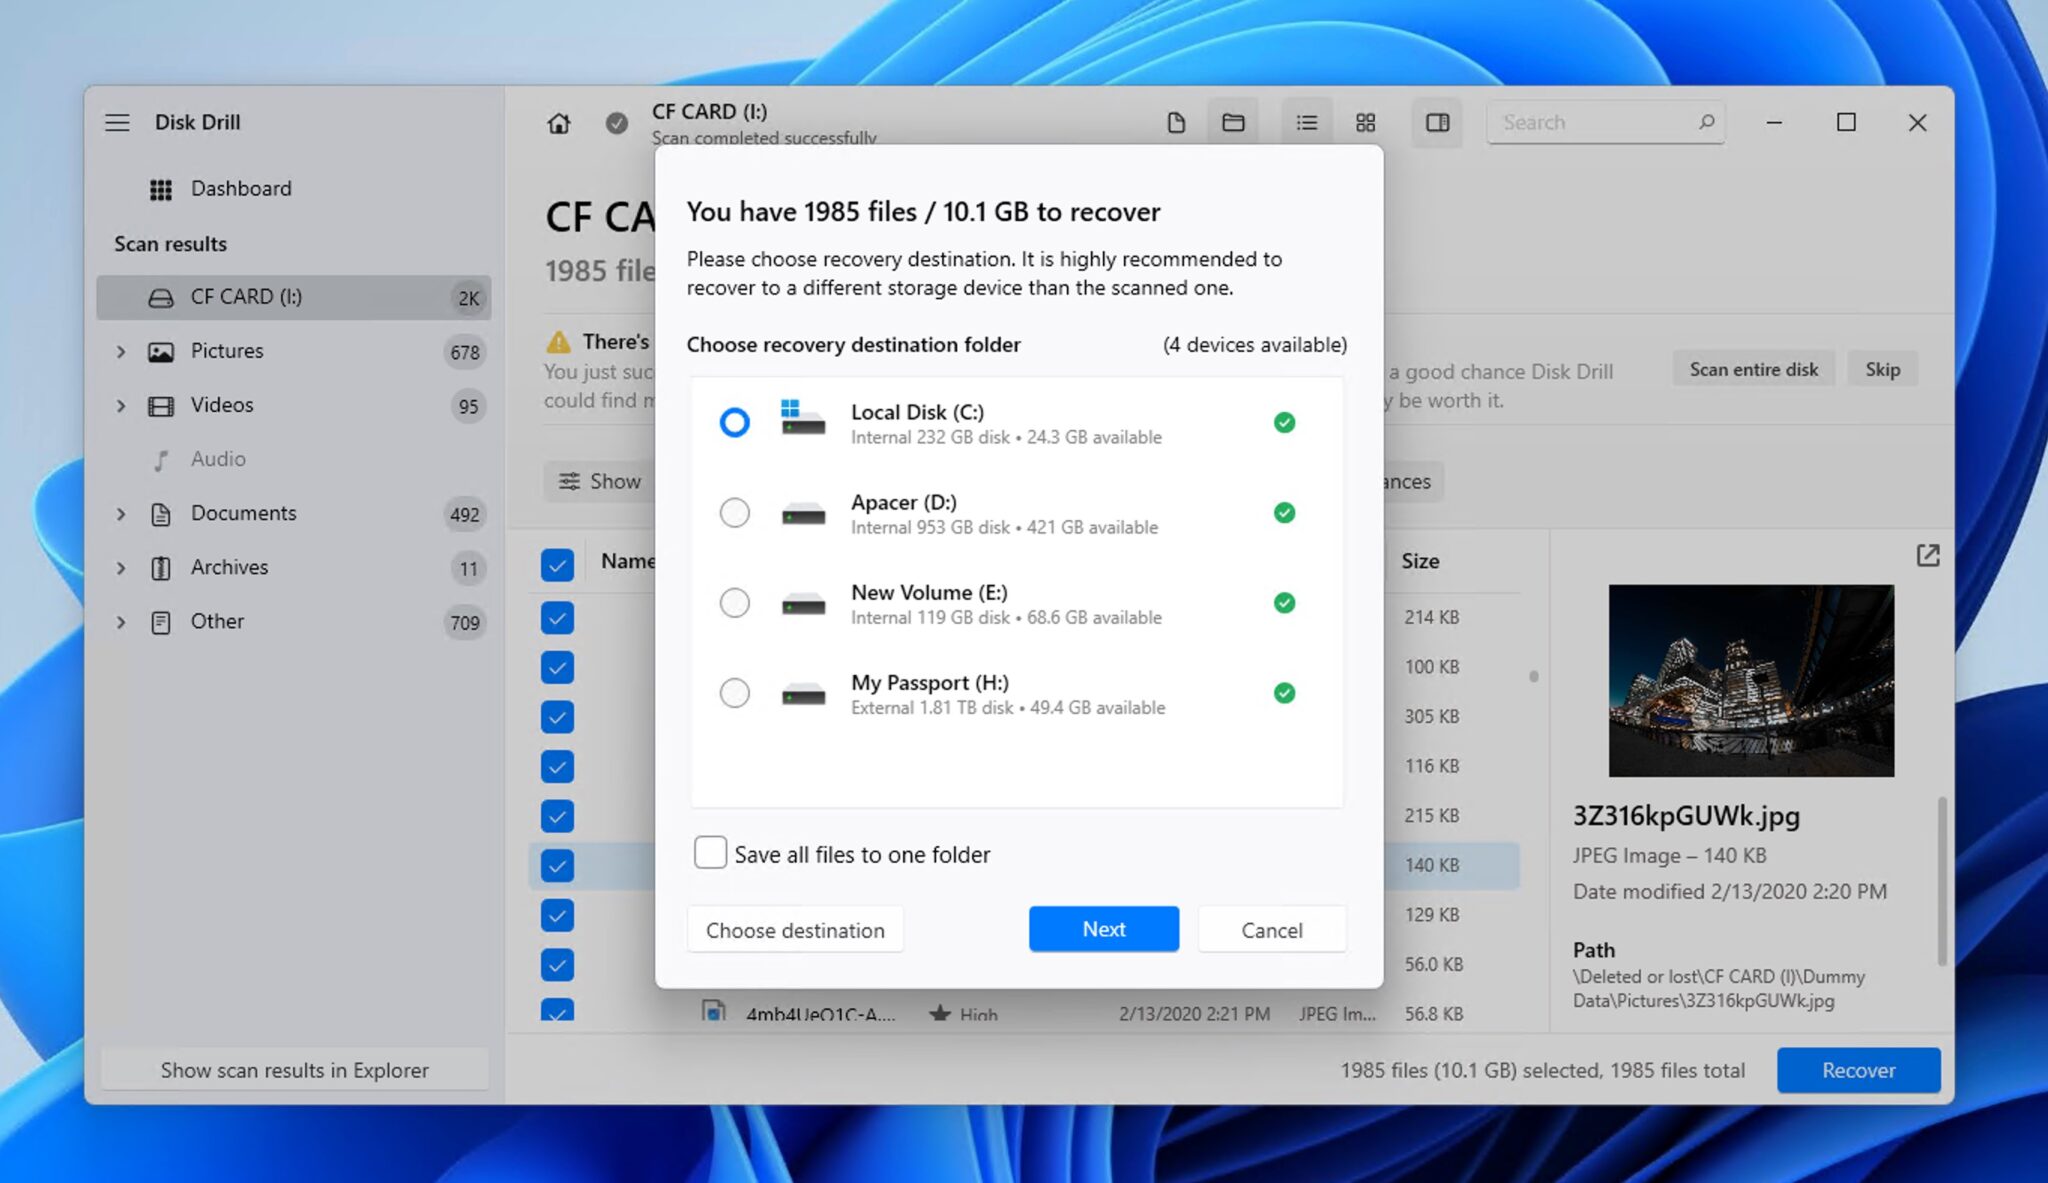Collapse the Other category
Image resolution: width=2048 pixels, height=1183 pixels.
click(120, 622)
